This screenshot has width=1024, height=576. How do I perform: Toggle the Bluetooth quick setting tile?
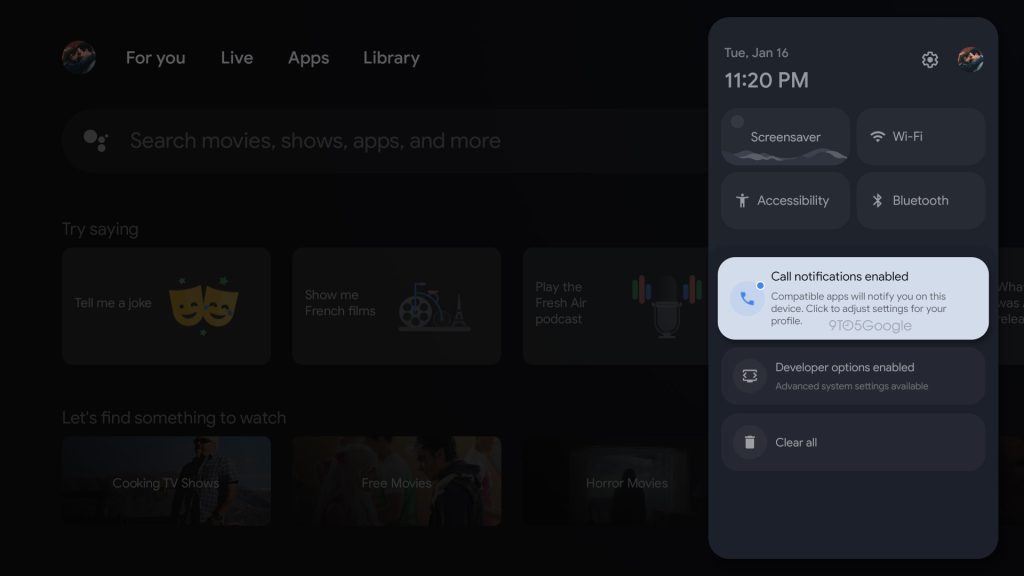point(921,201)
